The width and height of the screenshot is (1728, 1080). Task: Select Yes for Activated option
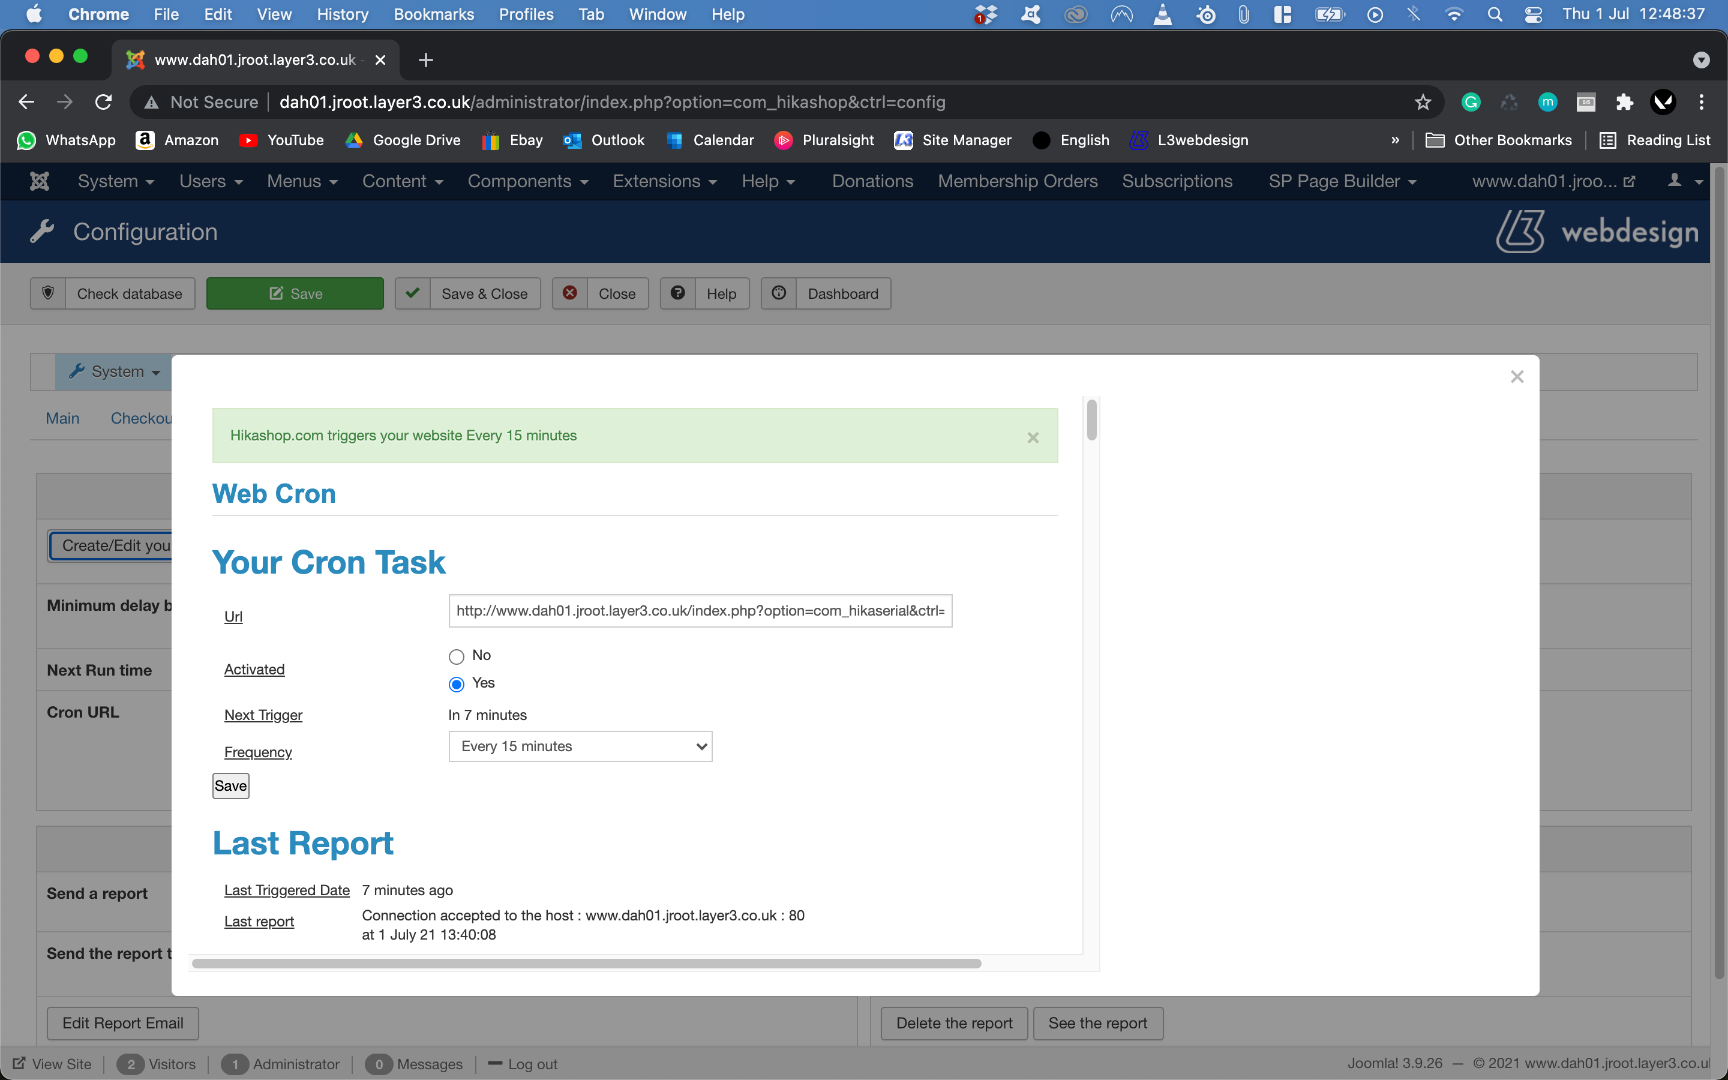(457, 684)
